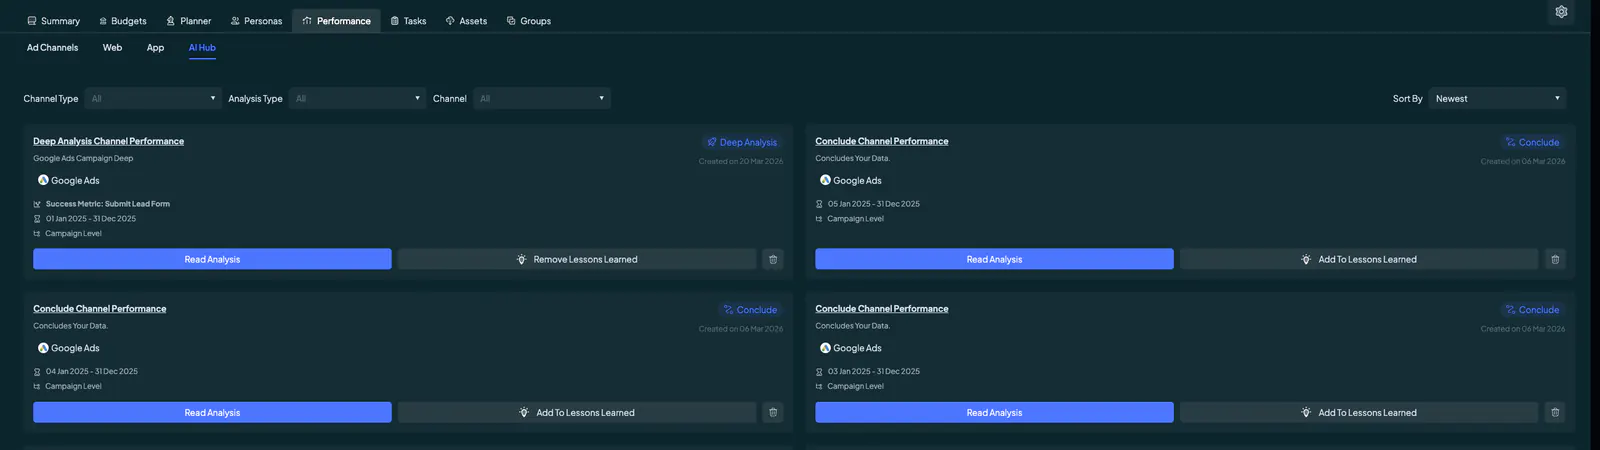Click Conclude badge on 04 Jan card
Viewport: 1600px width, 450px height.
pyautogui.click(x=750, y=310)
